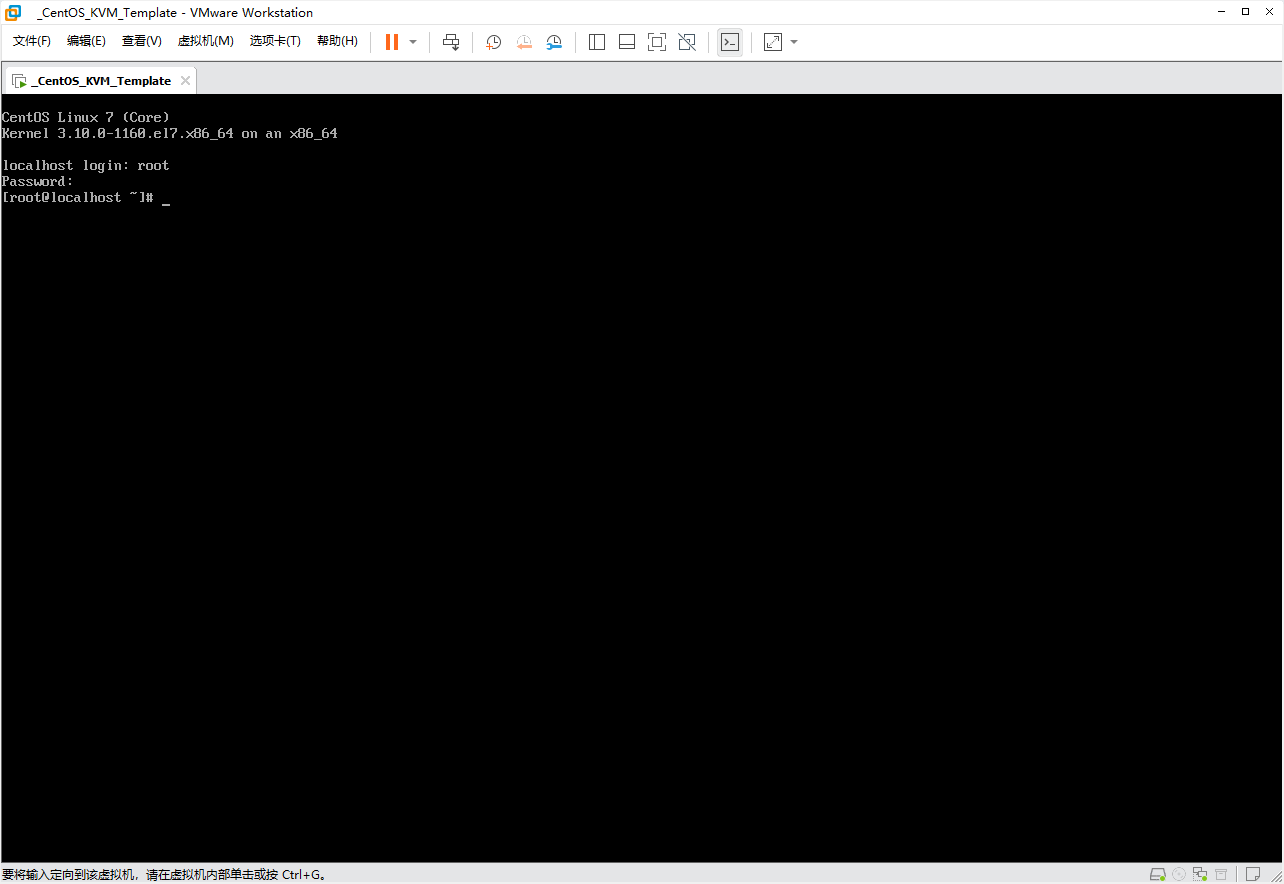1284x884 pixels.
Task: Maximize the VMware Workstation window
Action: coord(1245,12)
